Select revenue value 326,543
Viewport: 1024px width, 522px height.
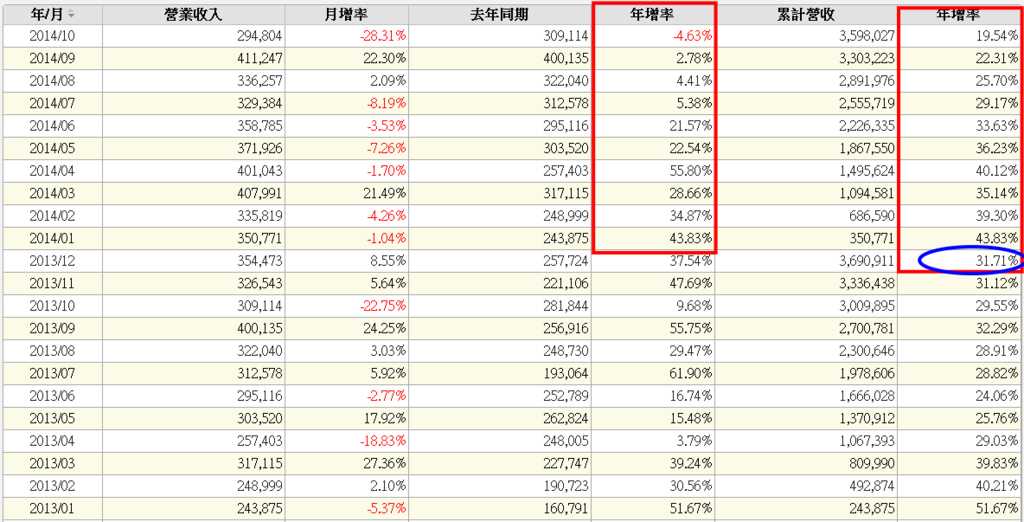point(261,284)
